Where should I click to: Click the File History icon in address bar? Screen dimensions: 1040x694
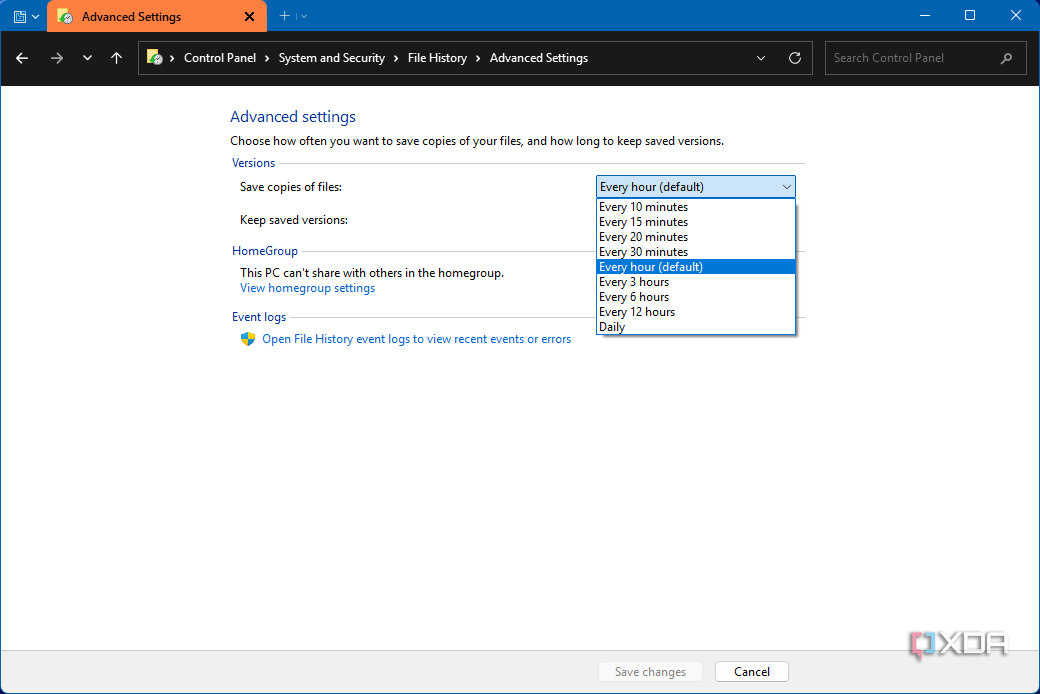(x=155, y=58)
